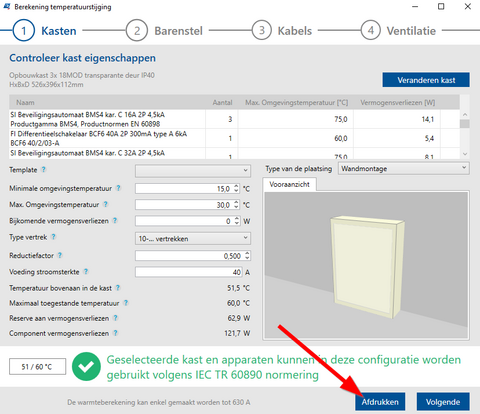Show help for Component vermogensverliezen
Viewport: 480px width, 414px height.
coord(115,333)
